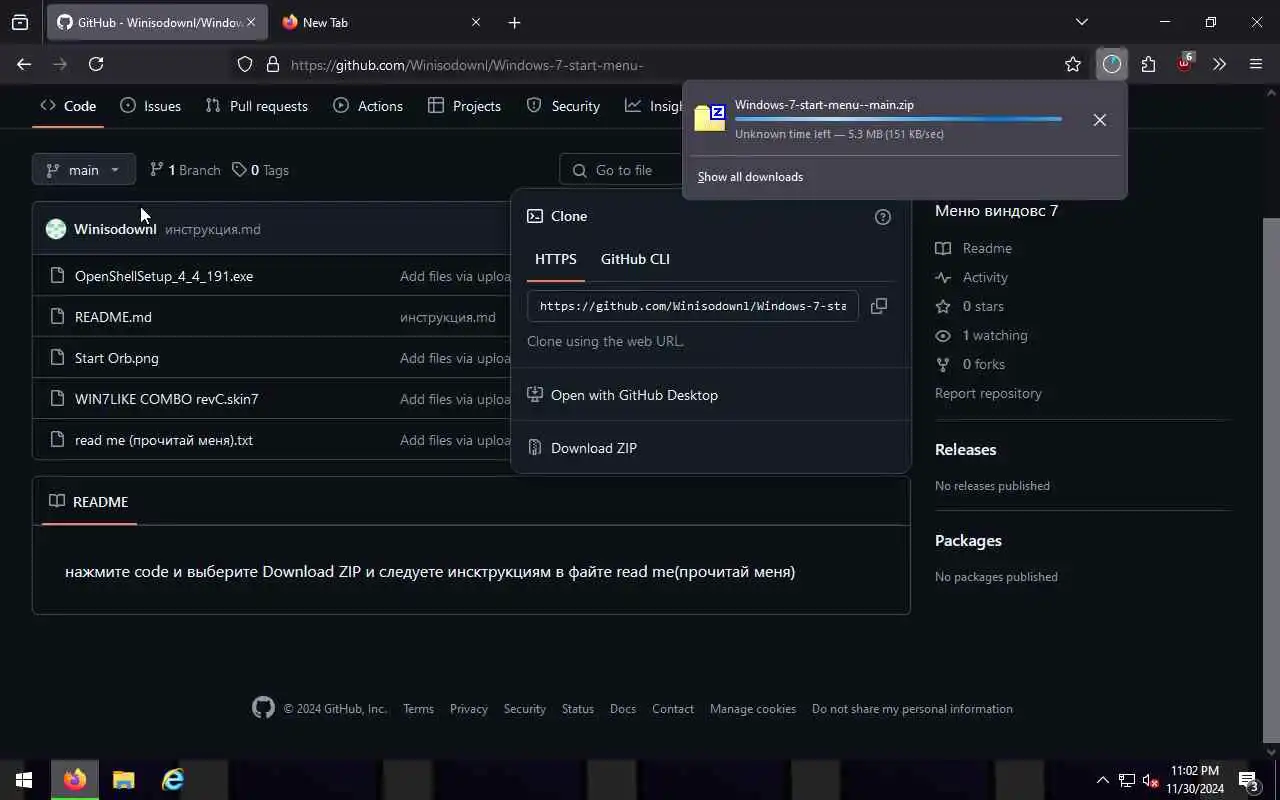The image size is (1280, 800).
Task: Open the Extensions puzzle icon
Action: pyautogui.click(x=1148, y=64)
